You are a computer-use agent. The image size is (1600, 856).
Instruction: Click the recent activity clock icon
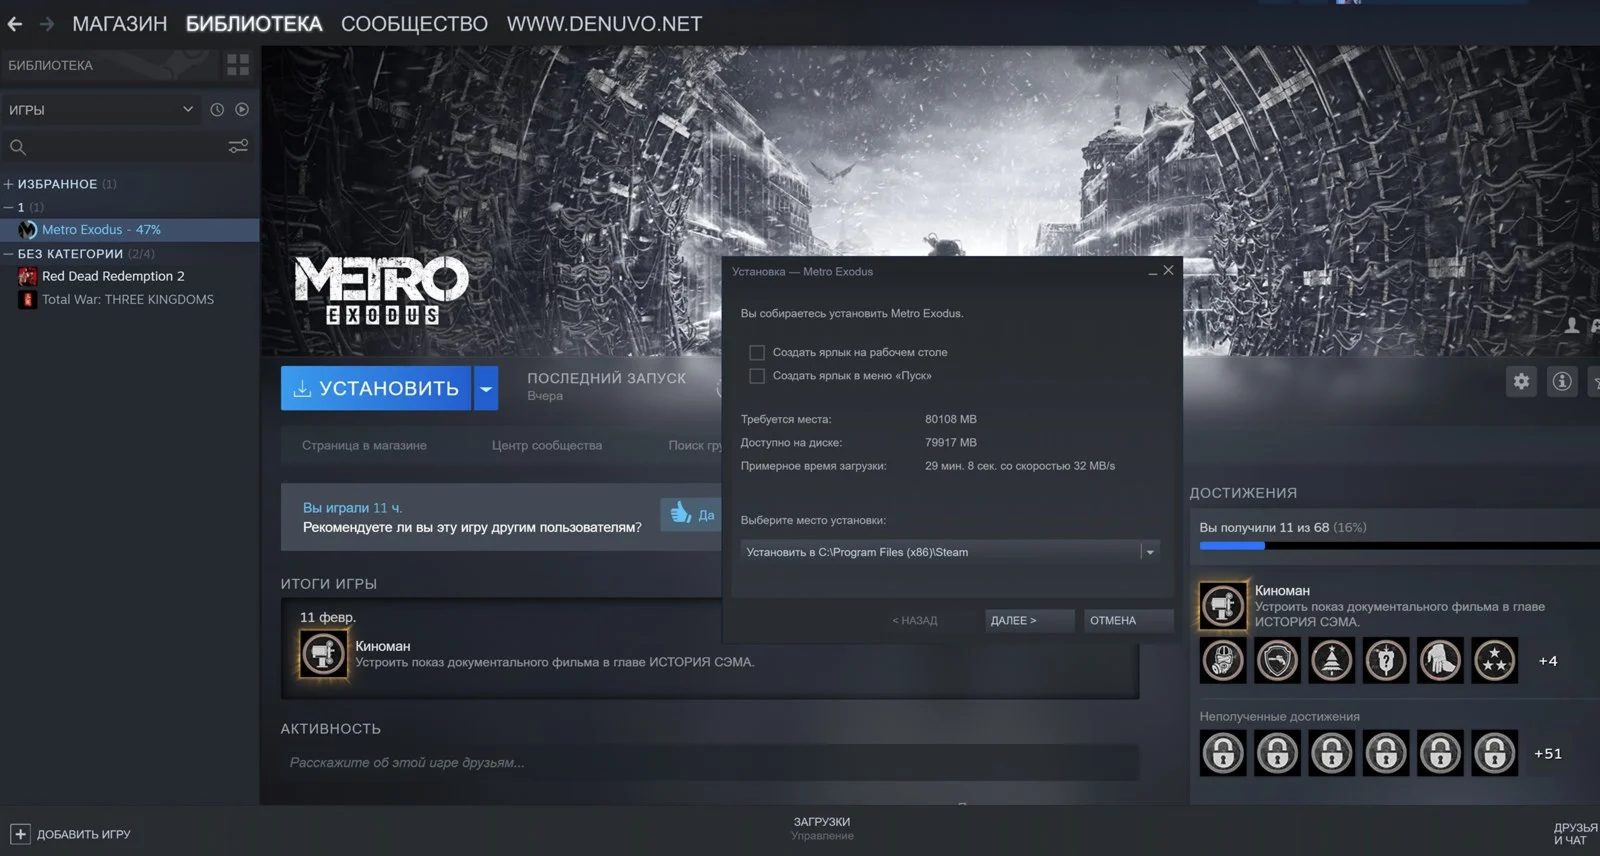click(x=217, y=110)
